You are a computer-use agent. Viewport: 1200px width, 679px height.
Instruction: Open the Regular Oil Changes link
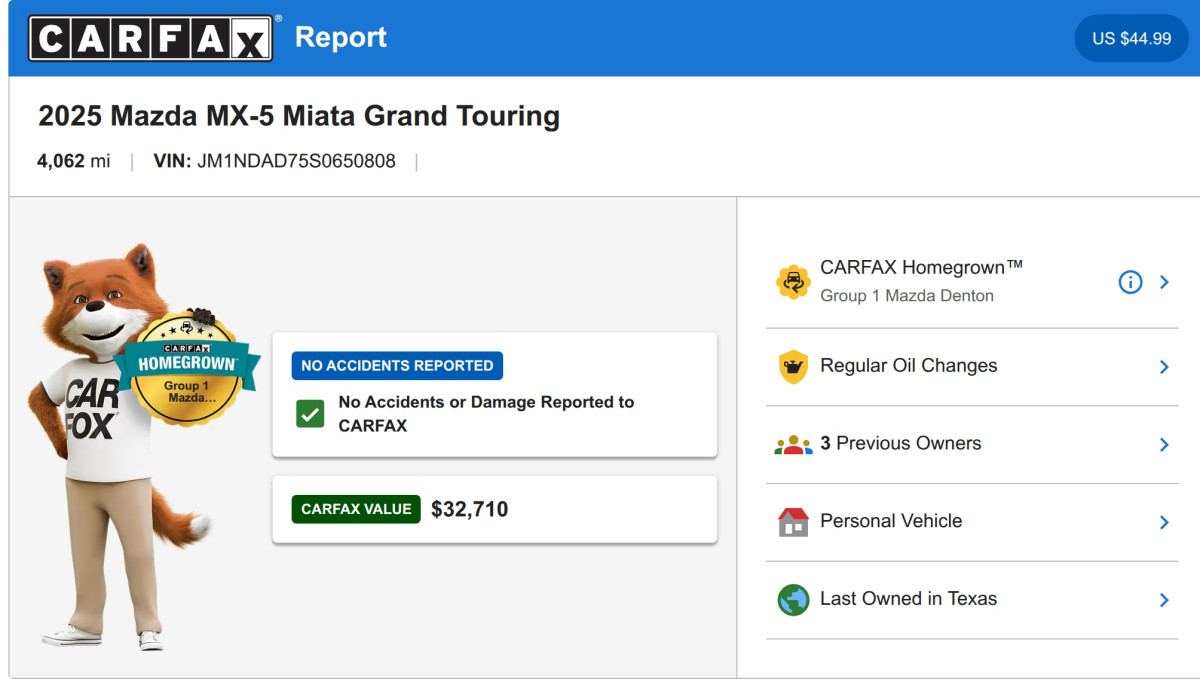click(908, 366)
